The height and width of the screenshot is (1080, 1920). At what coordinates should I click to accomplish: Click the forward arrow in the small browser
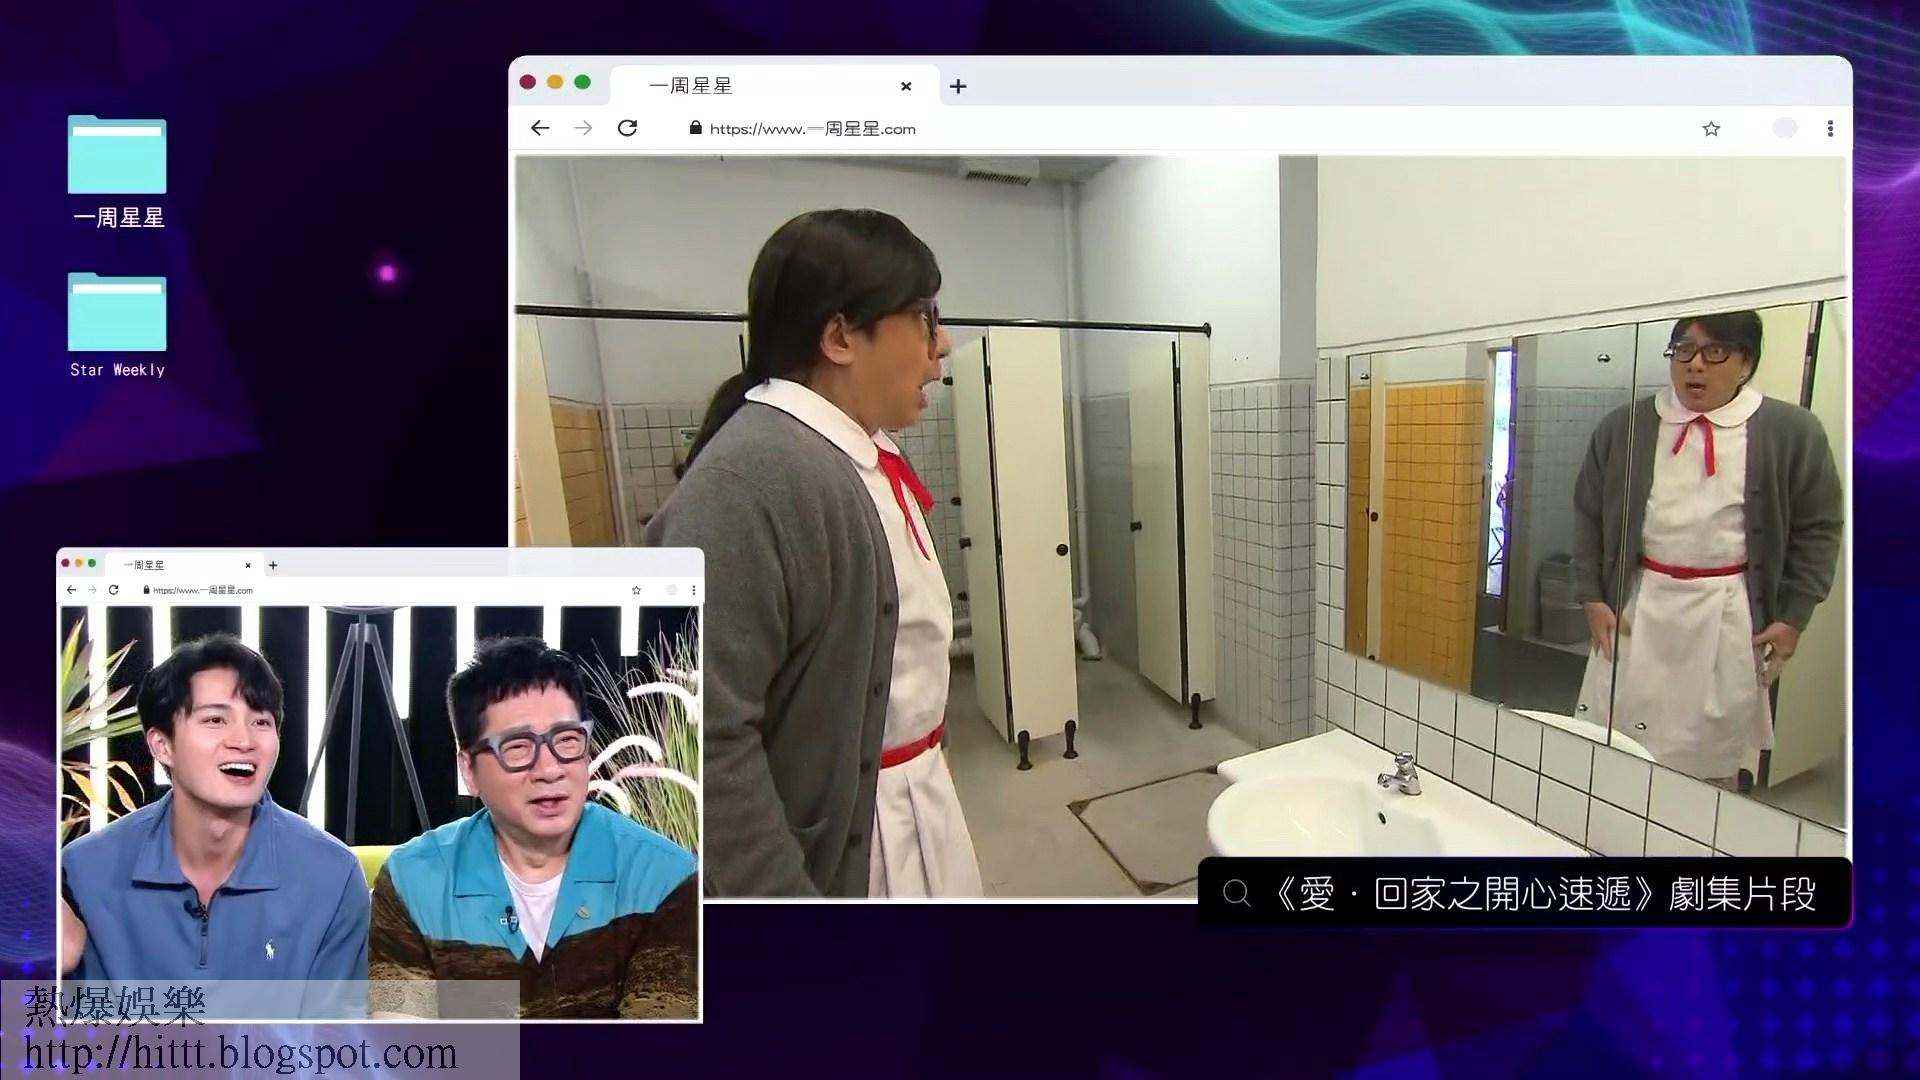pyautogui.click(x=92, y=590)
